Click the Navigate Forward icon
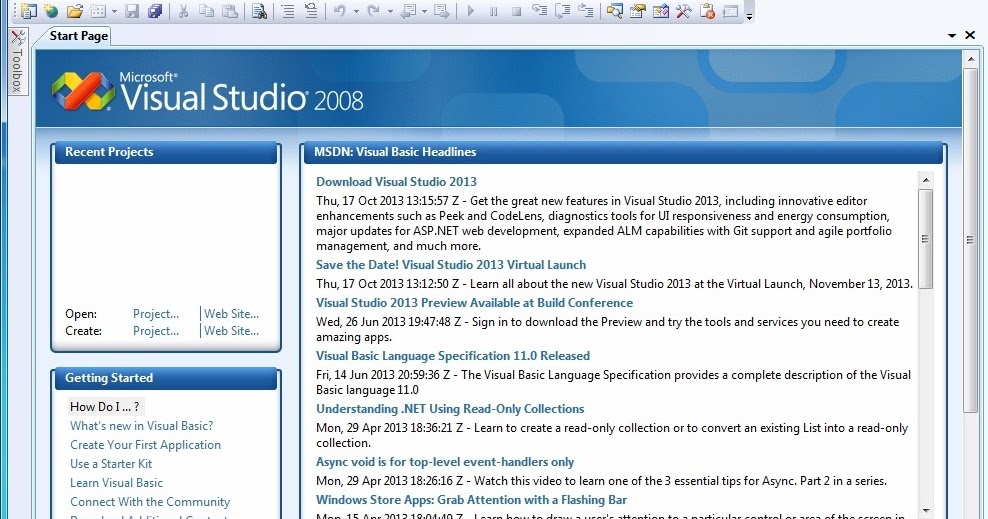 coord(442,11)
